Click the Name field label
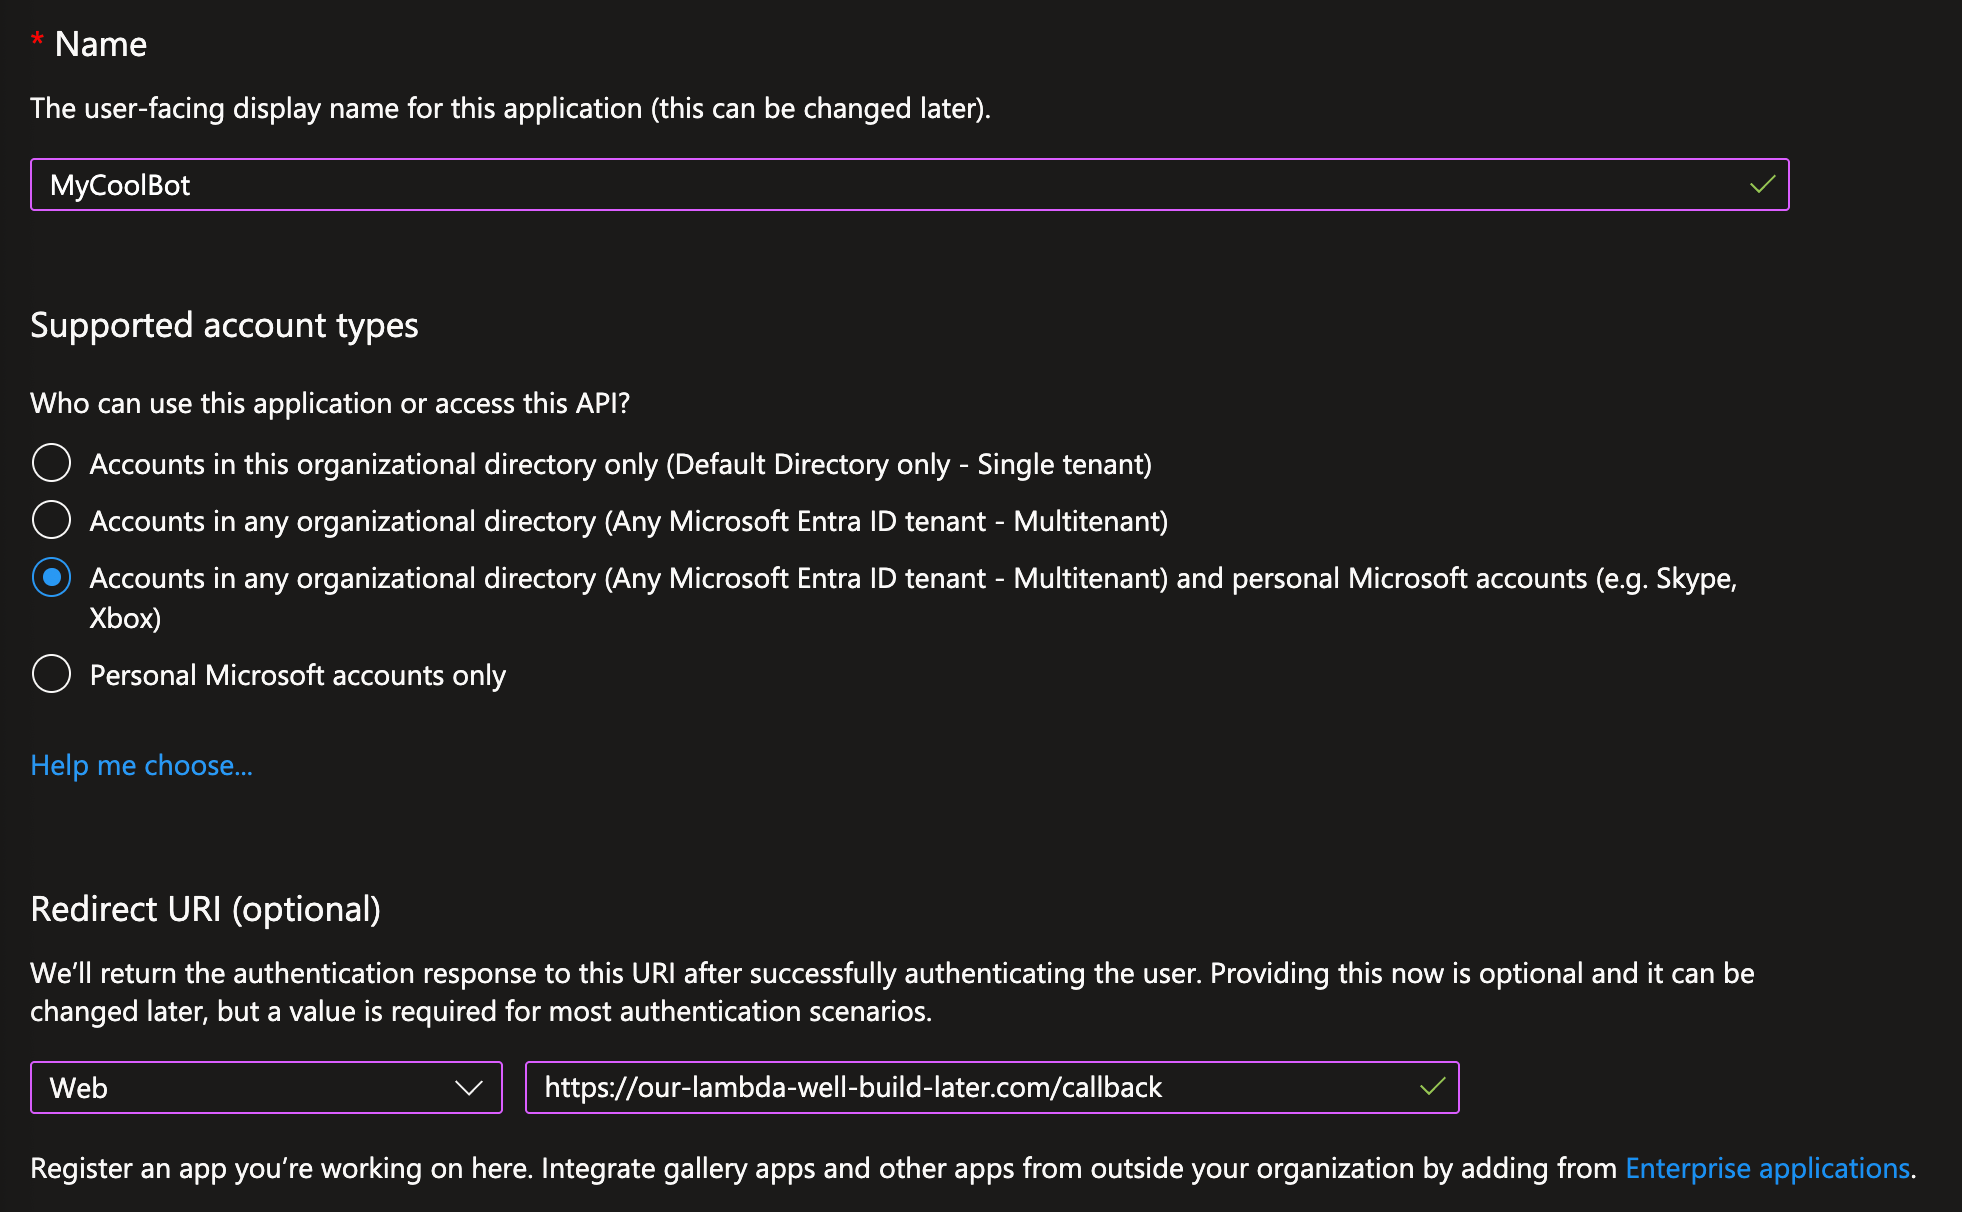1962x1212 pixels. [101, 44]
